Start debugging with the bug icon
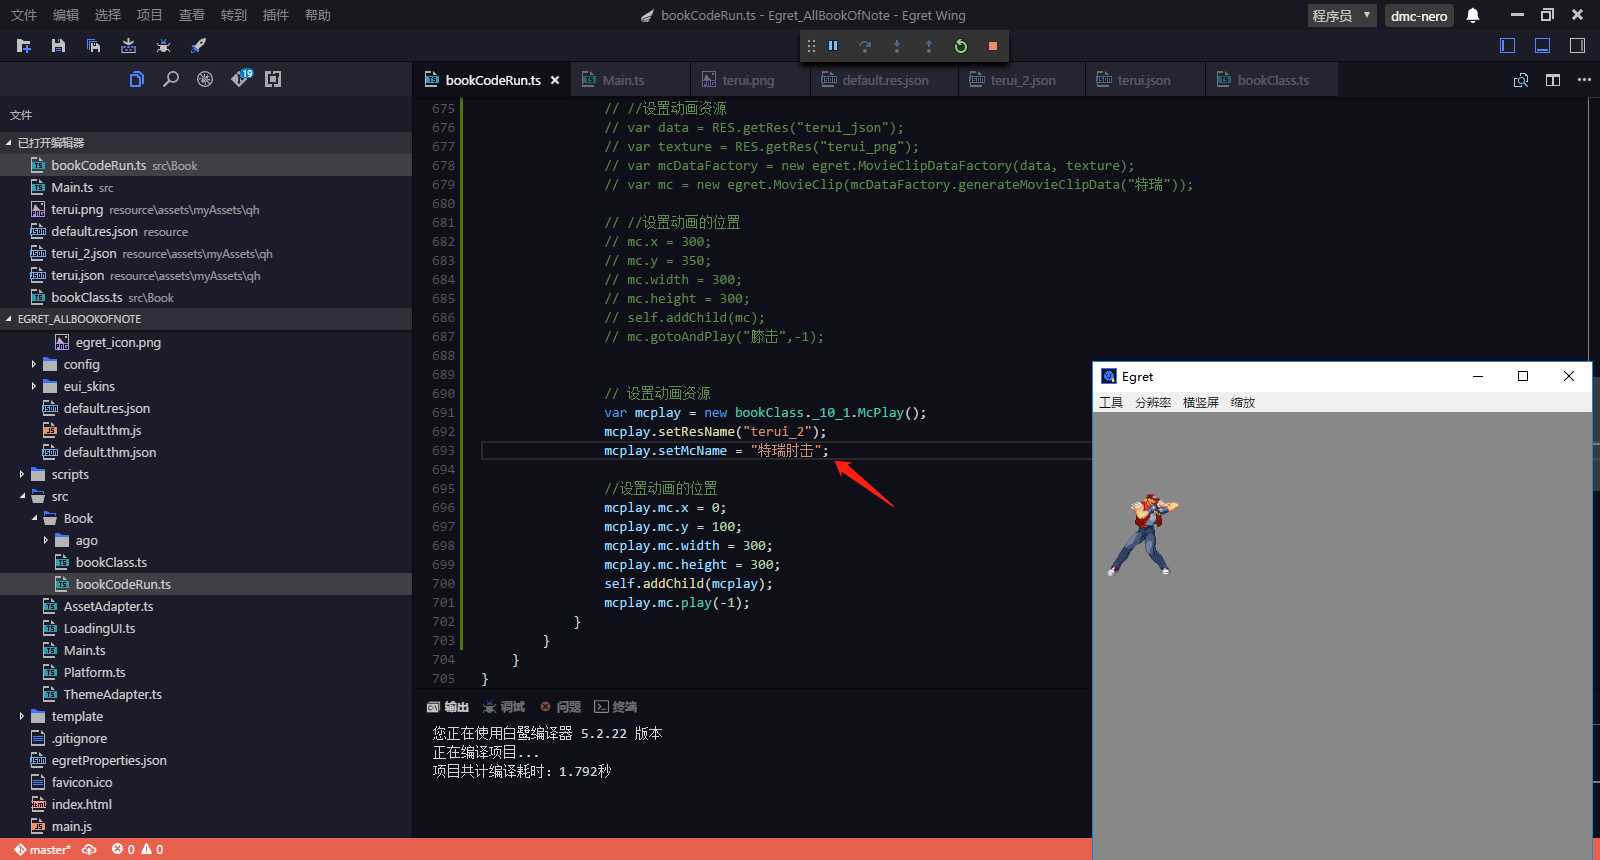 click(163, 46)
